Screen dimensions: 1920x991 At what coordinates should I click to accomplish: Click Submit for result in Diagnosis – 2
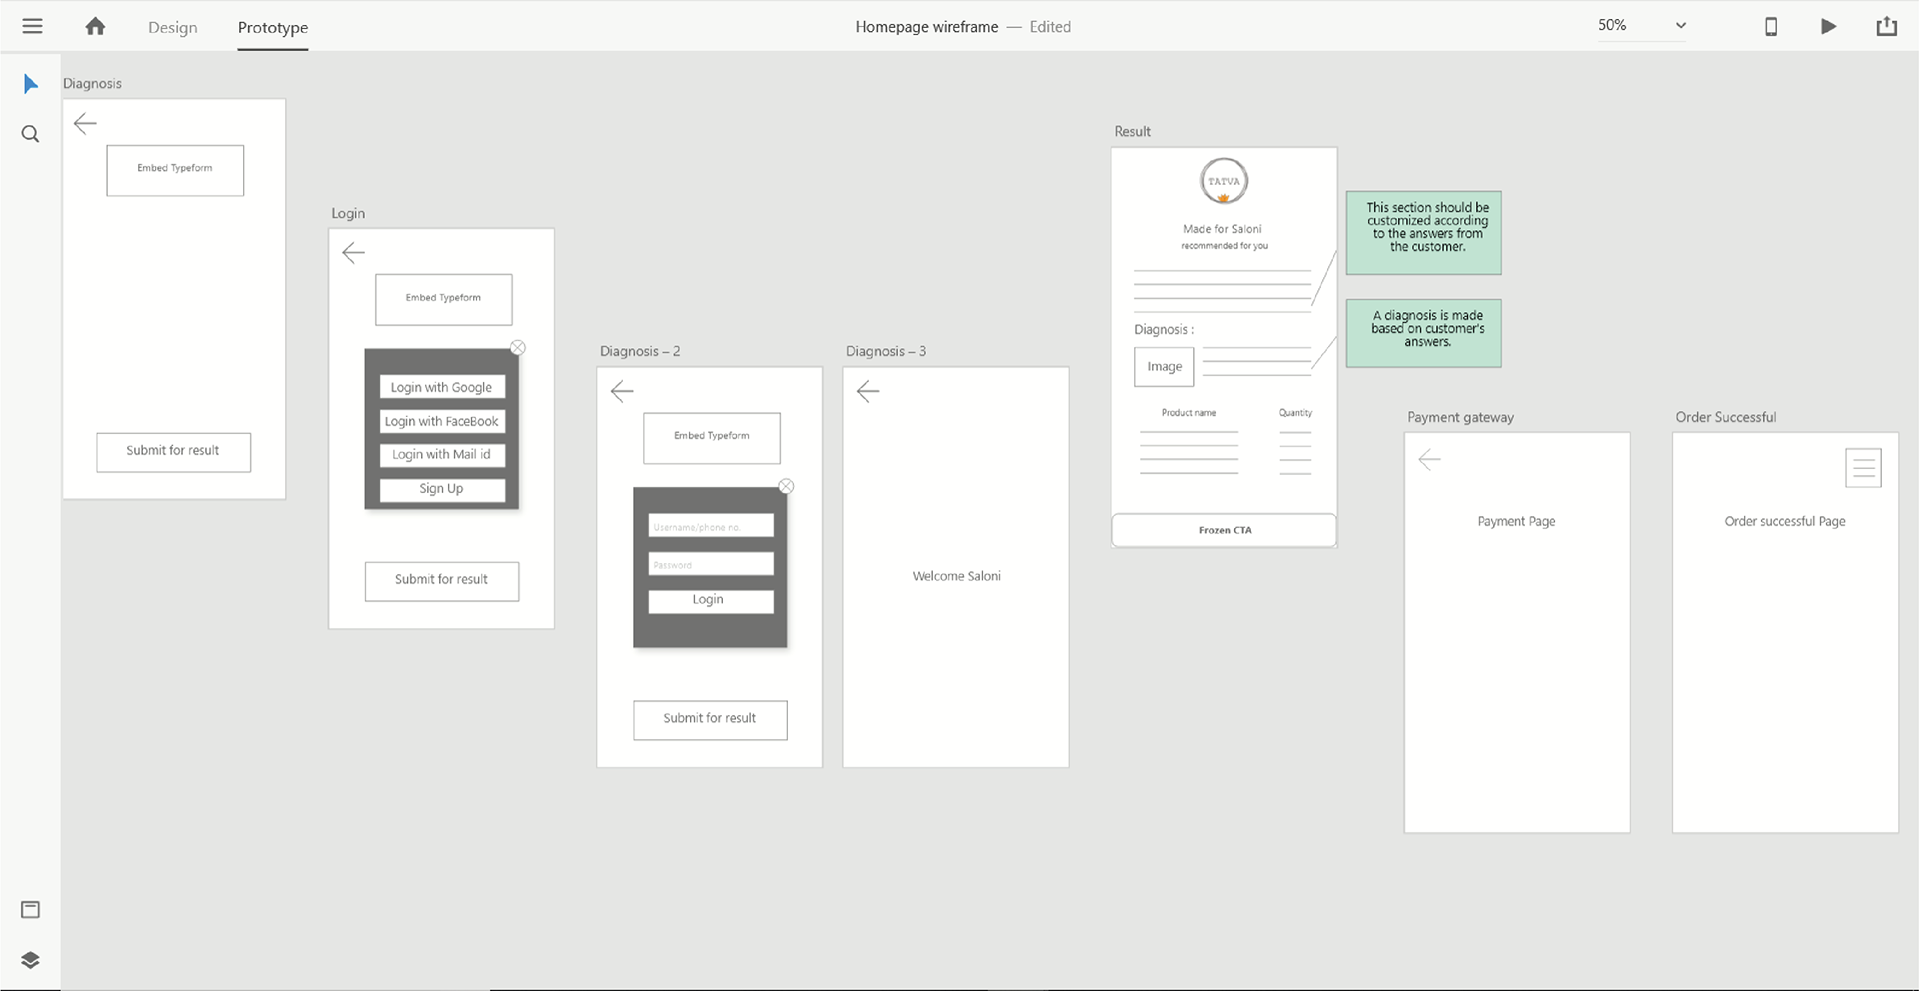tap(710, 720)
